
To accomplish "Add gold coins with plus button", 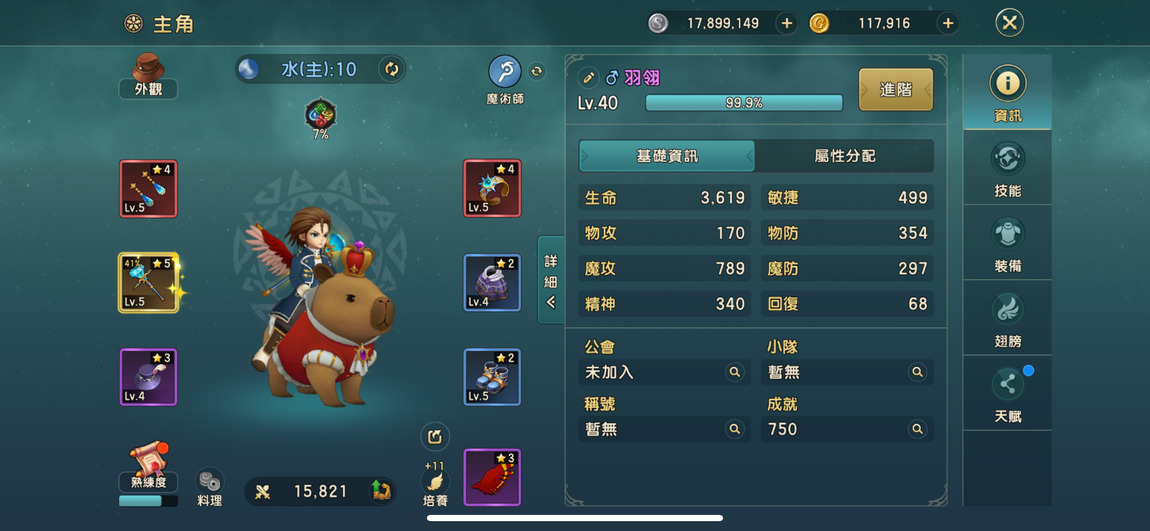I will click(948, 23).
